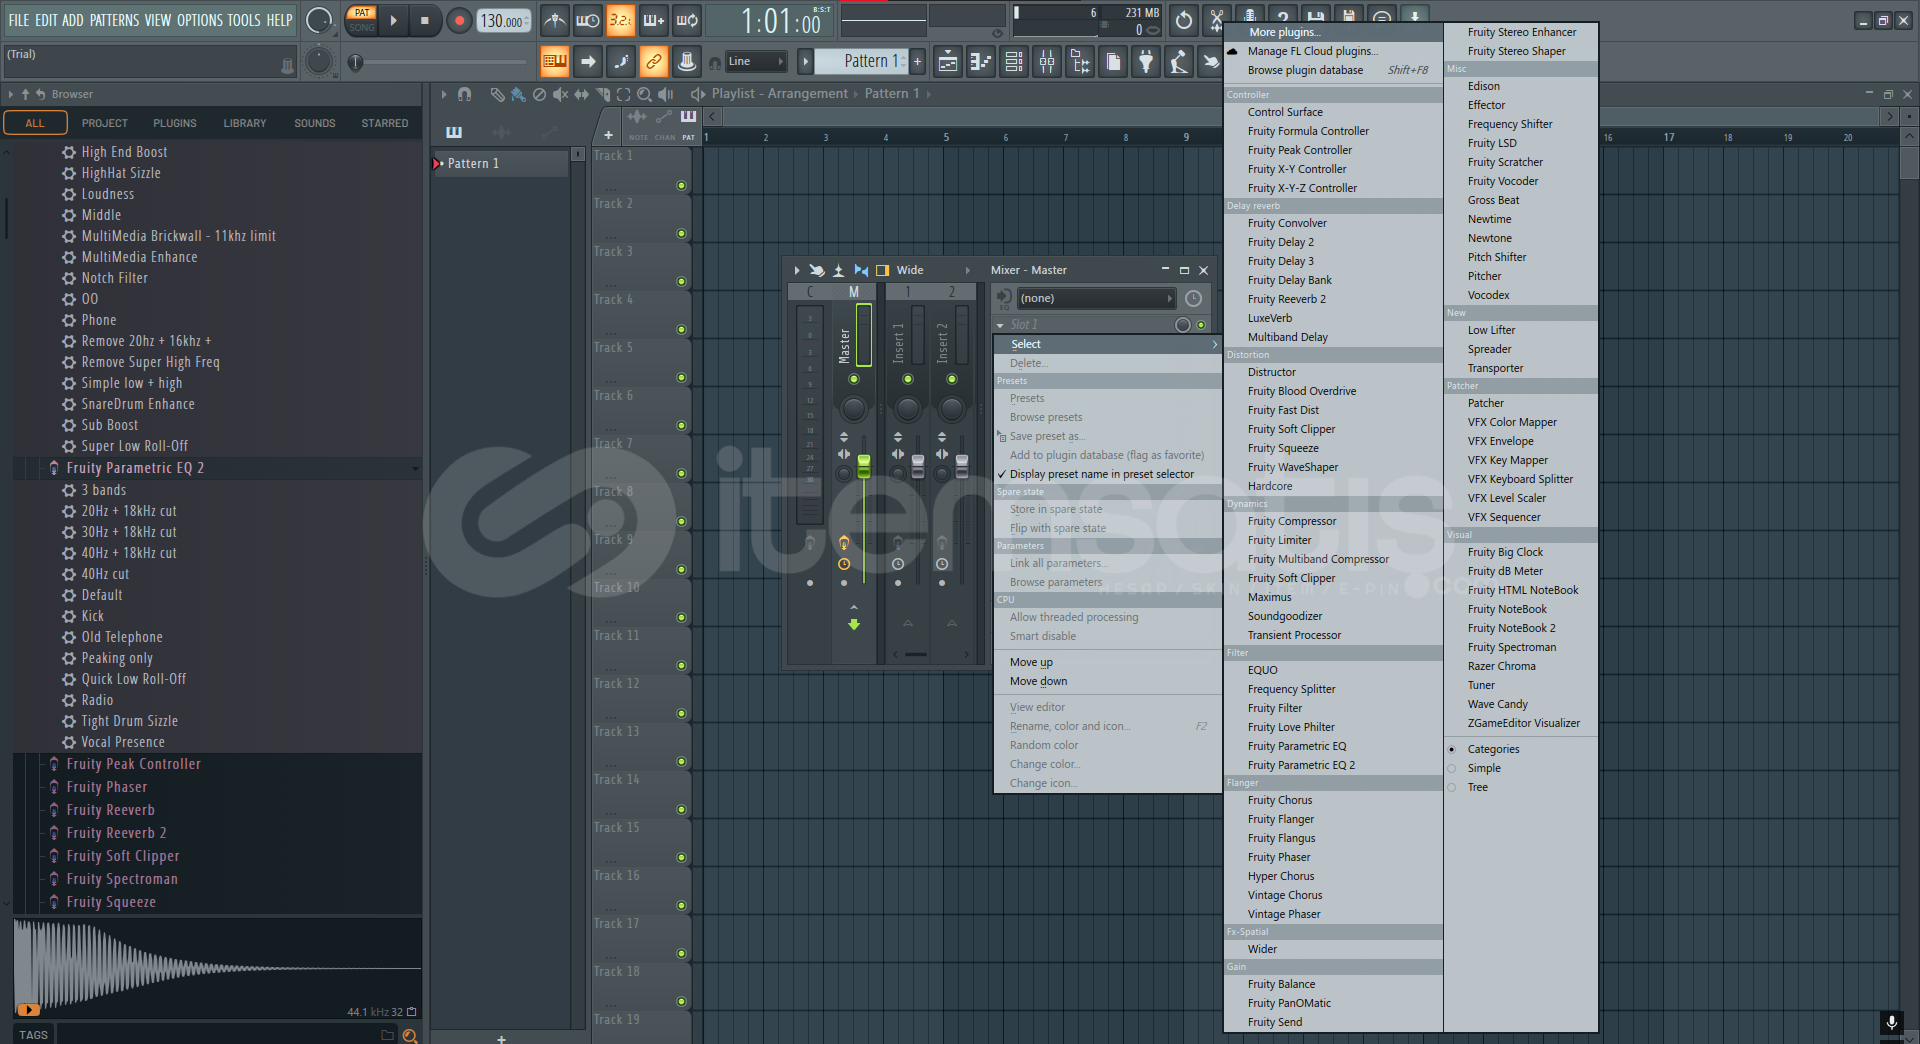Mute Track 1 using its green light
This screenshot has width=1920, height=1044.
click(681, 185)
